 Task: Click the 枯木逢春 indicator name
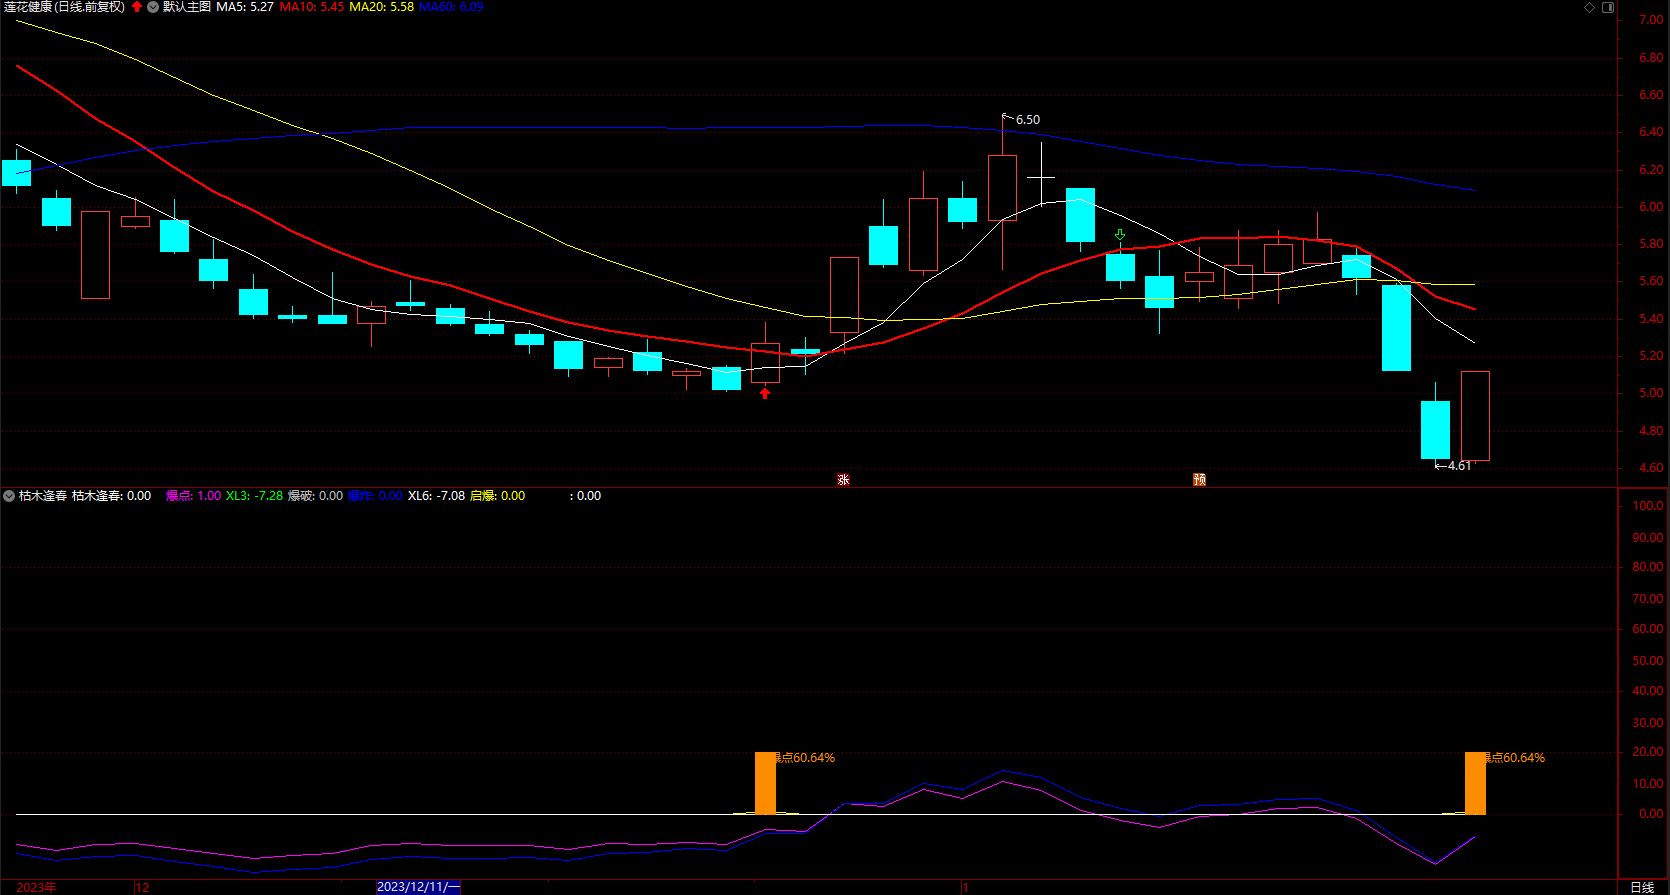pyautogui.click(x=43, y=496)
